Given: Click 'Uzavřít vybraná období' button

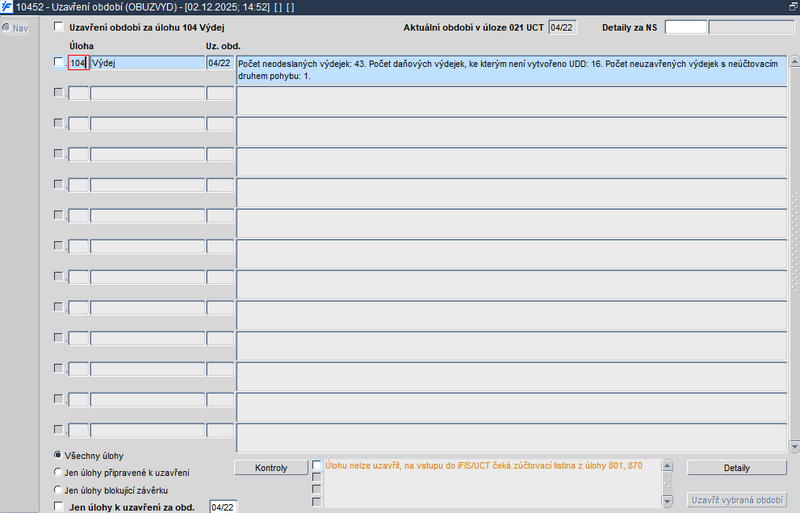Looking at the screenshot, I should (x=737, y=500).
